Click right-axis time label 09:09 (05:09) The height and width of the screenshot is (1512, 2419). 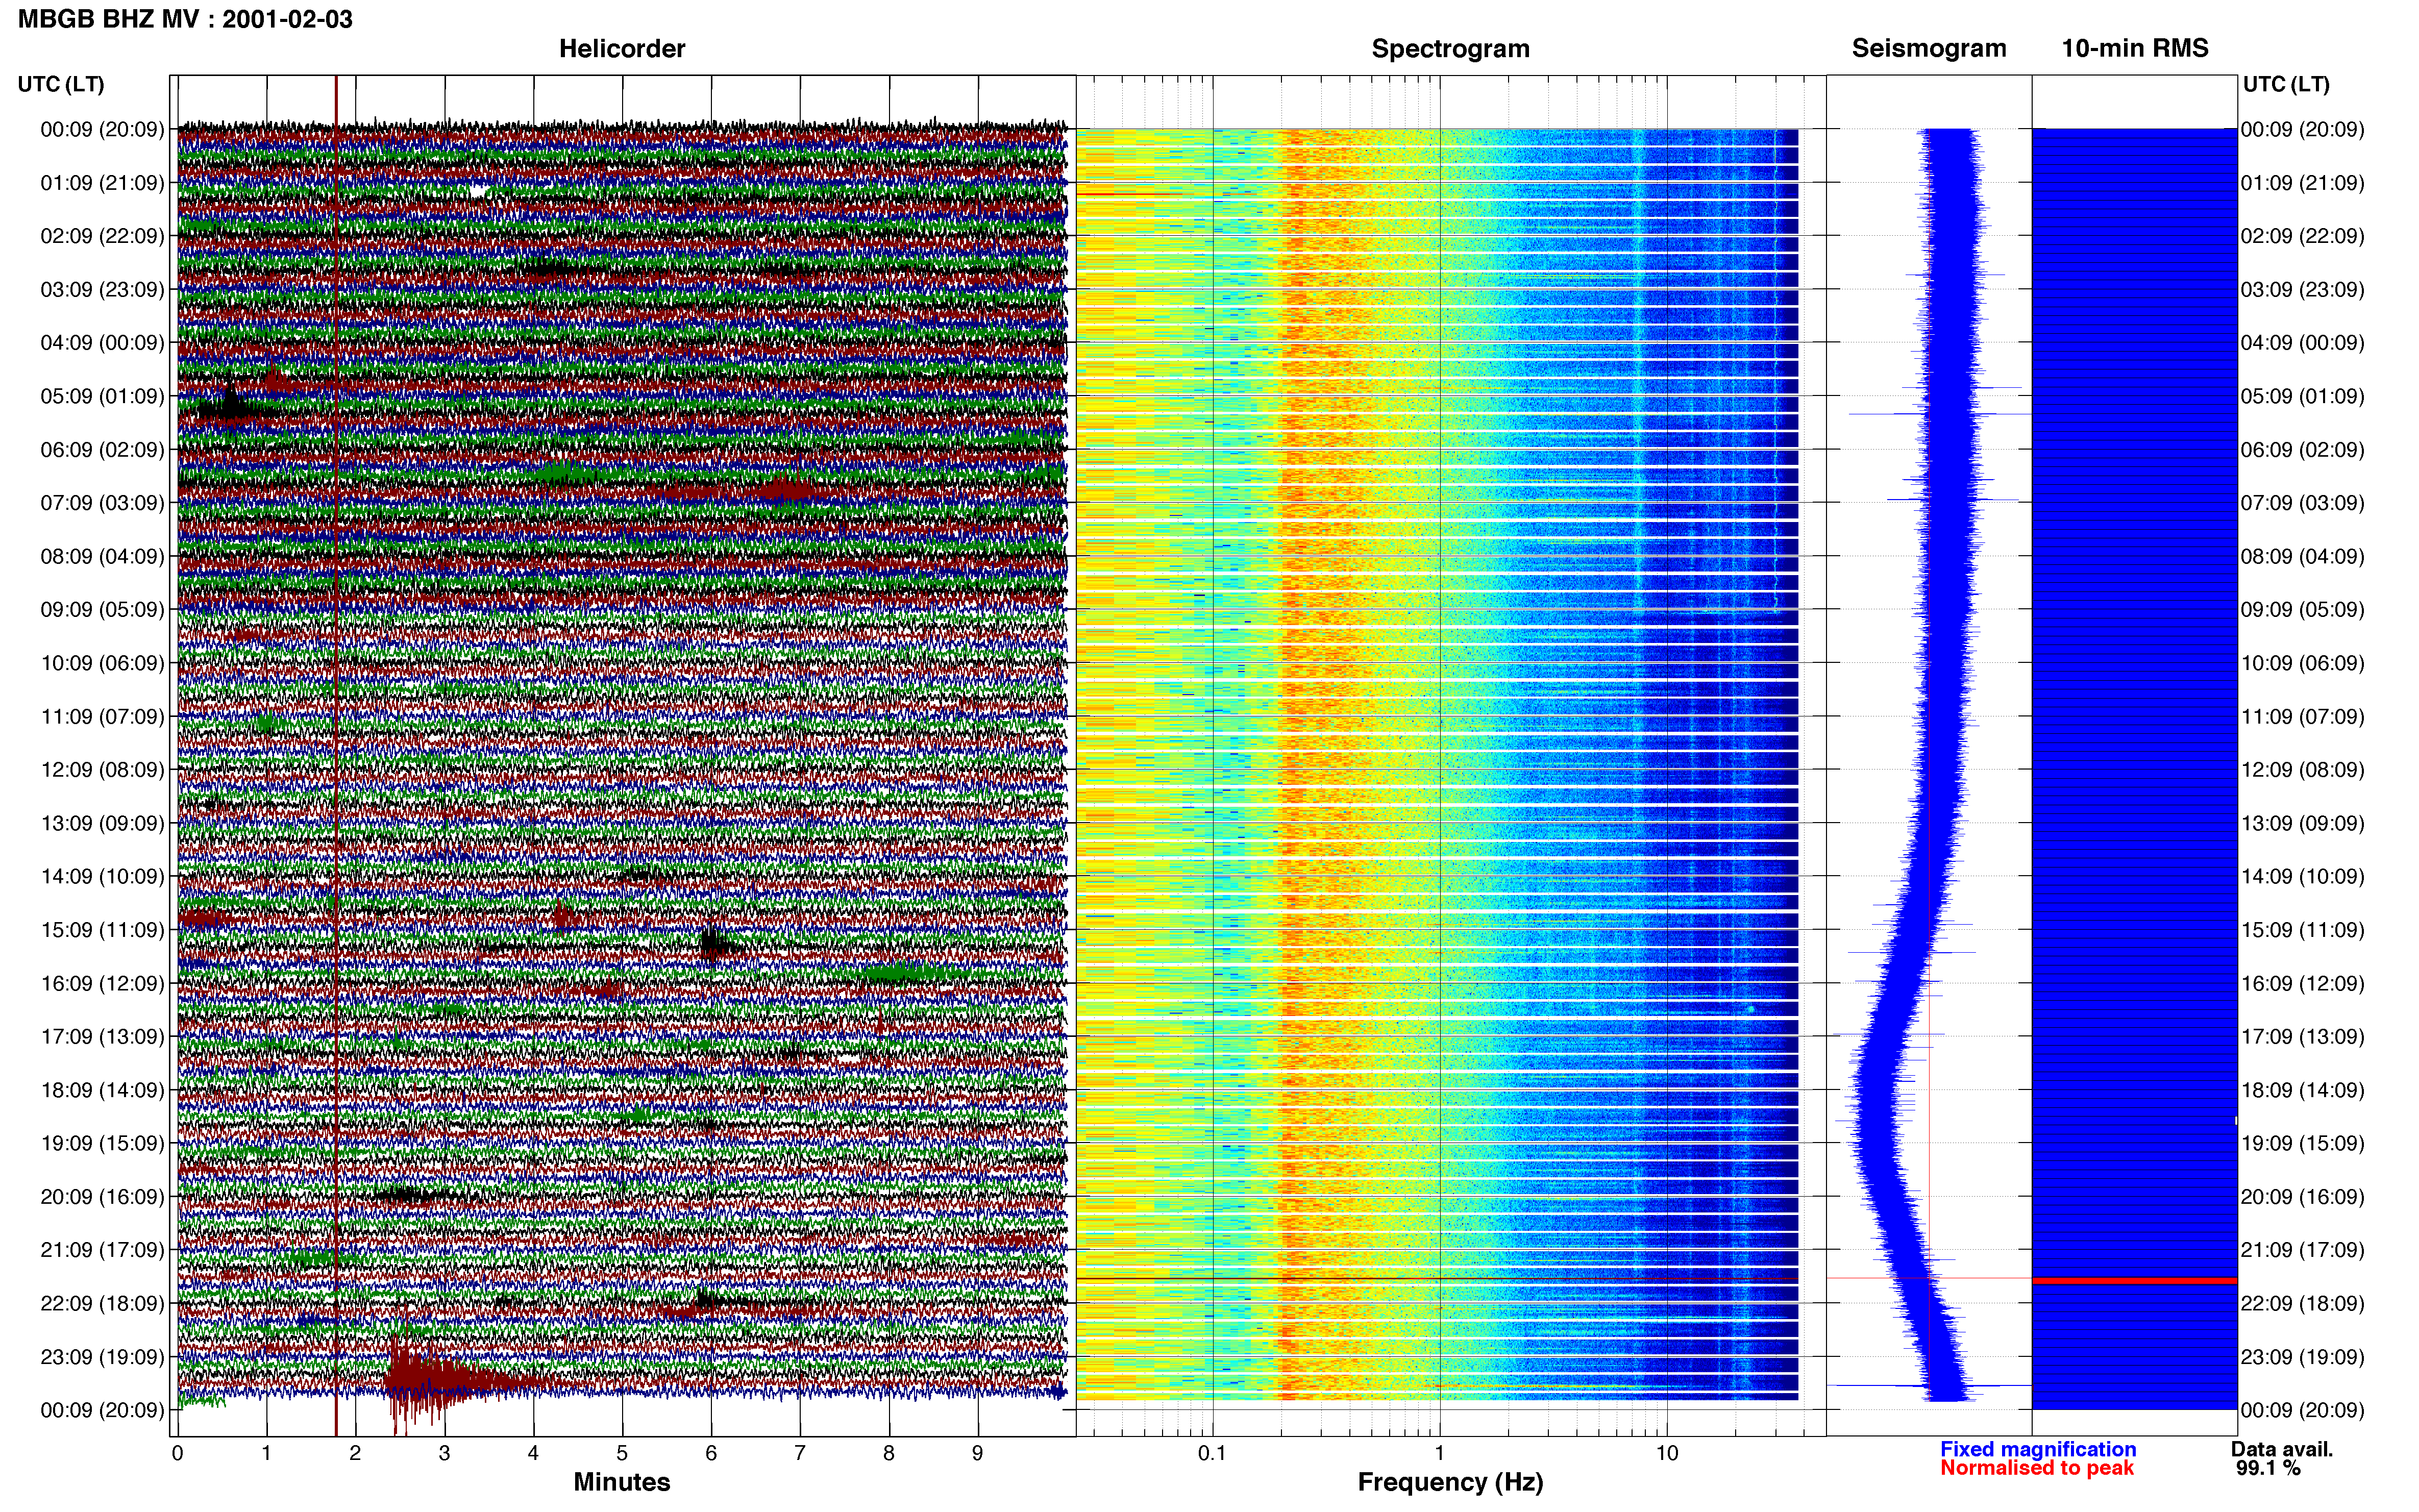tap(2303, 610)
